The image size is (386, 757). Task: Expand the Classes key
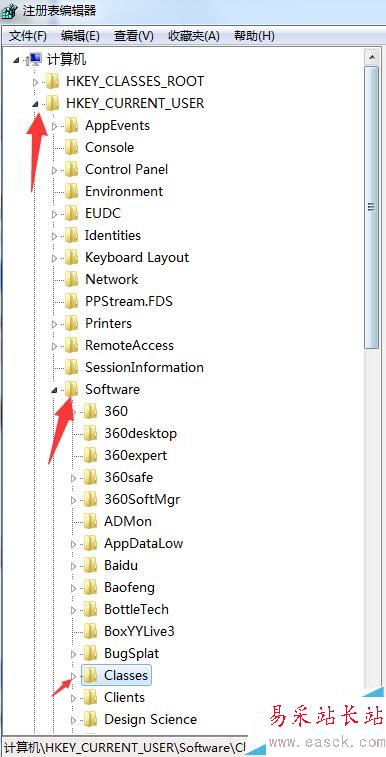(73, 675)
